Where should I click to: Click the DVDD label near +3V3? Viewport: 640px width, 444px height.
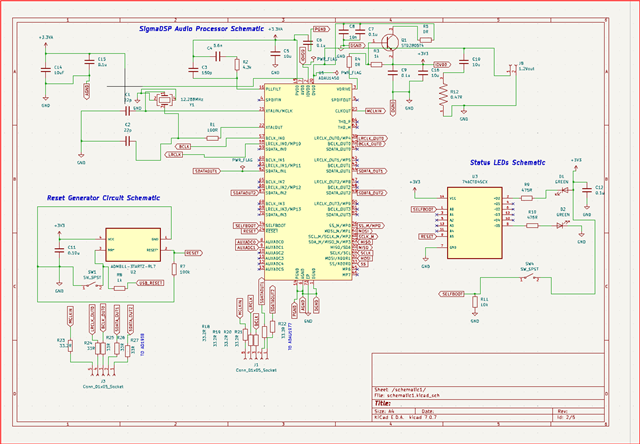[441, 64]
